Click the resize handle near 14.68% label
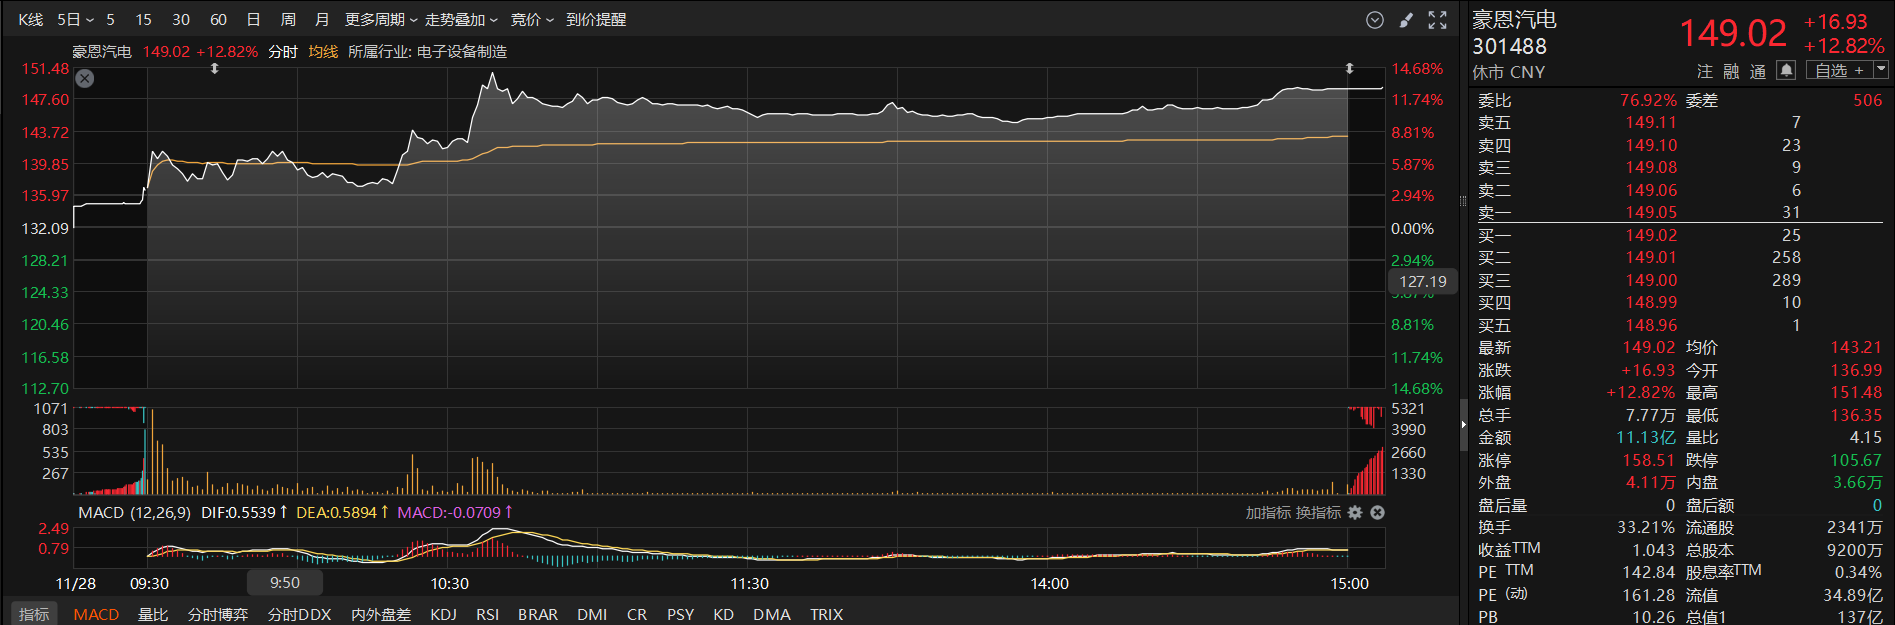Viewport: 1895px width, 625px height. pos(1349,69)
